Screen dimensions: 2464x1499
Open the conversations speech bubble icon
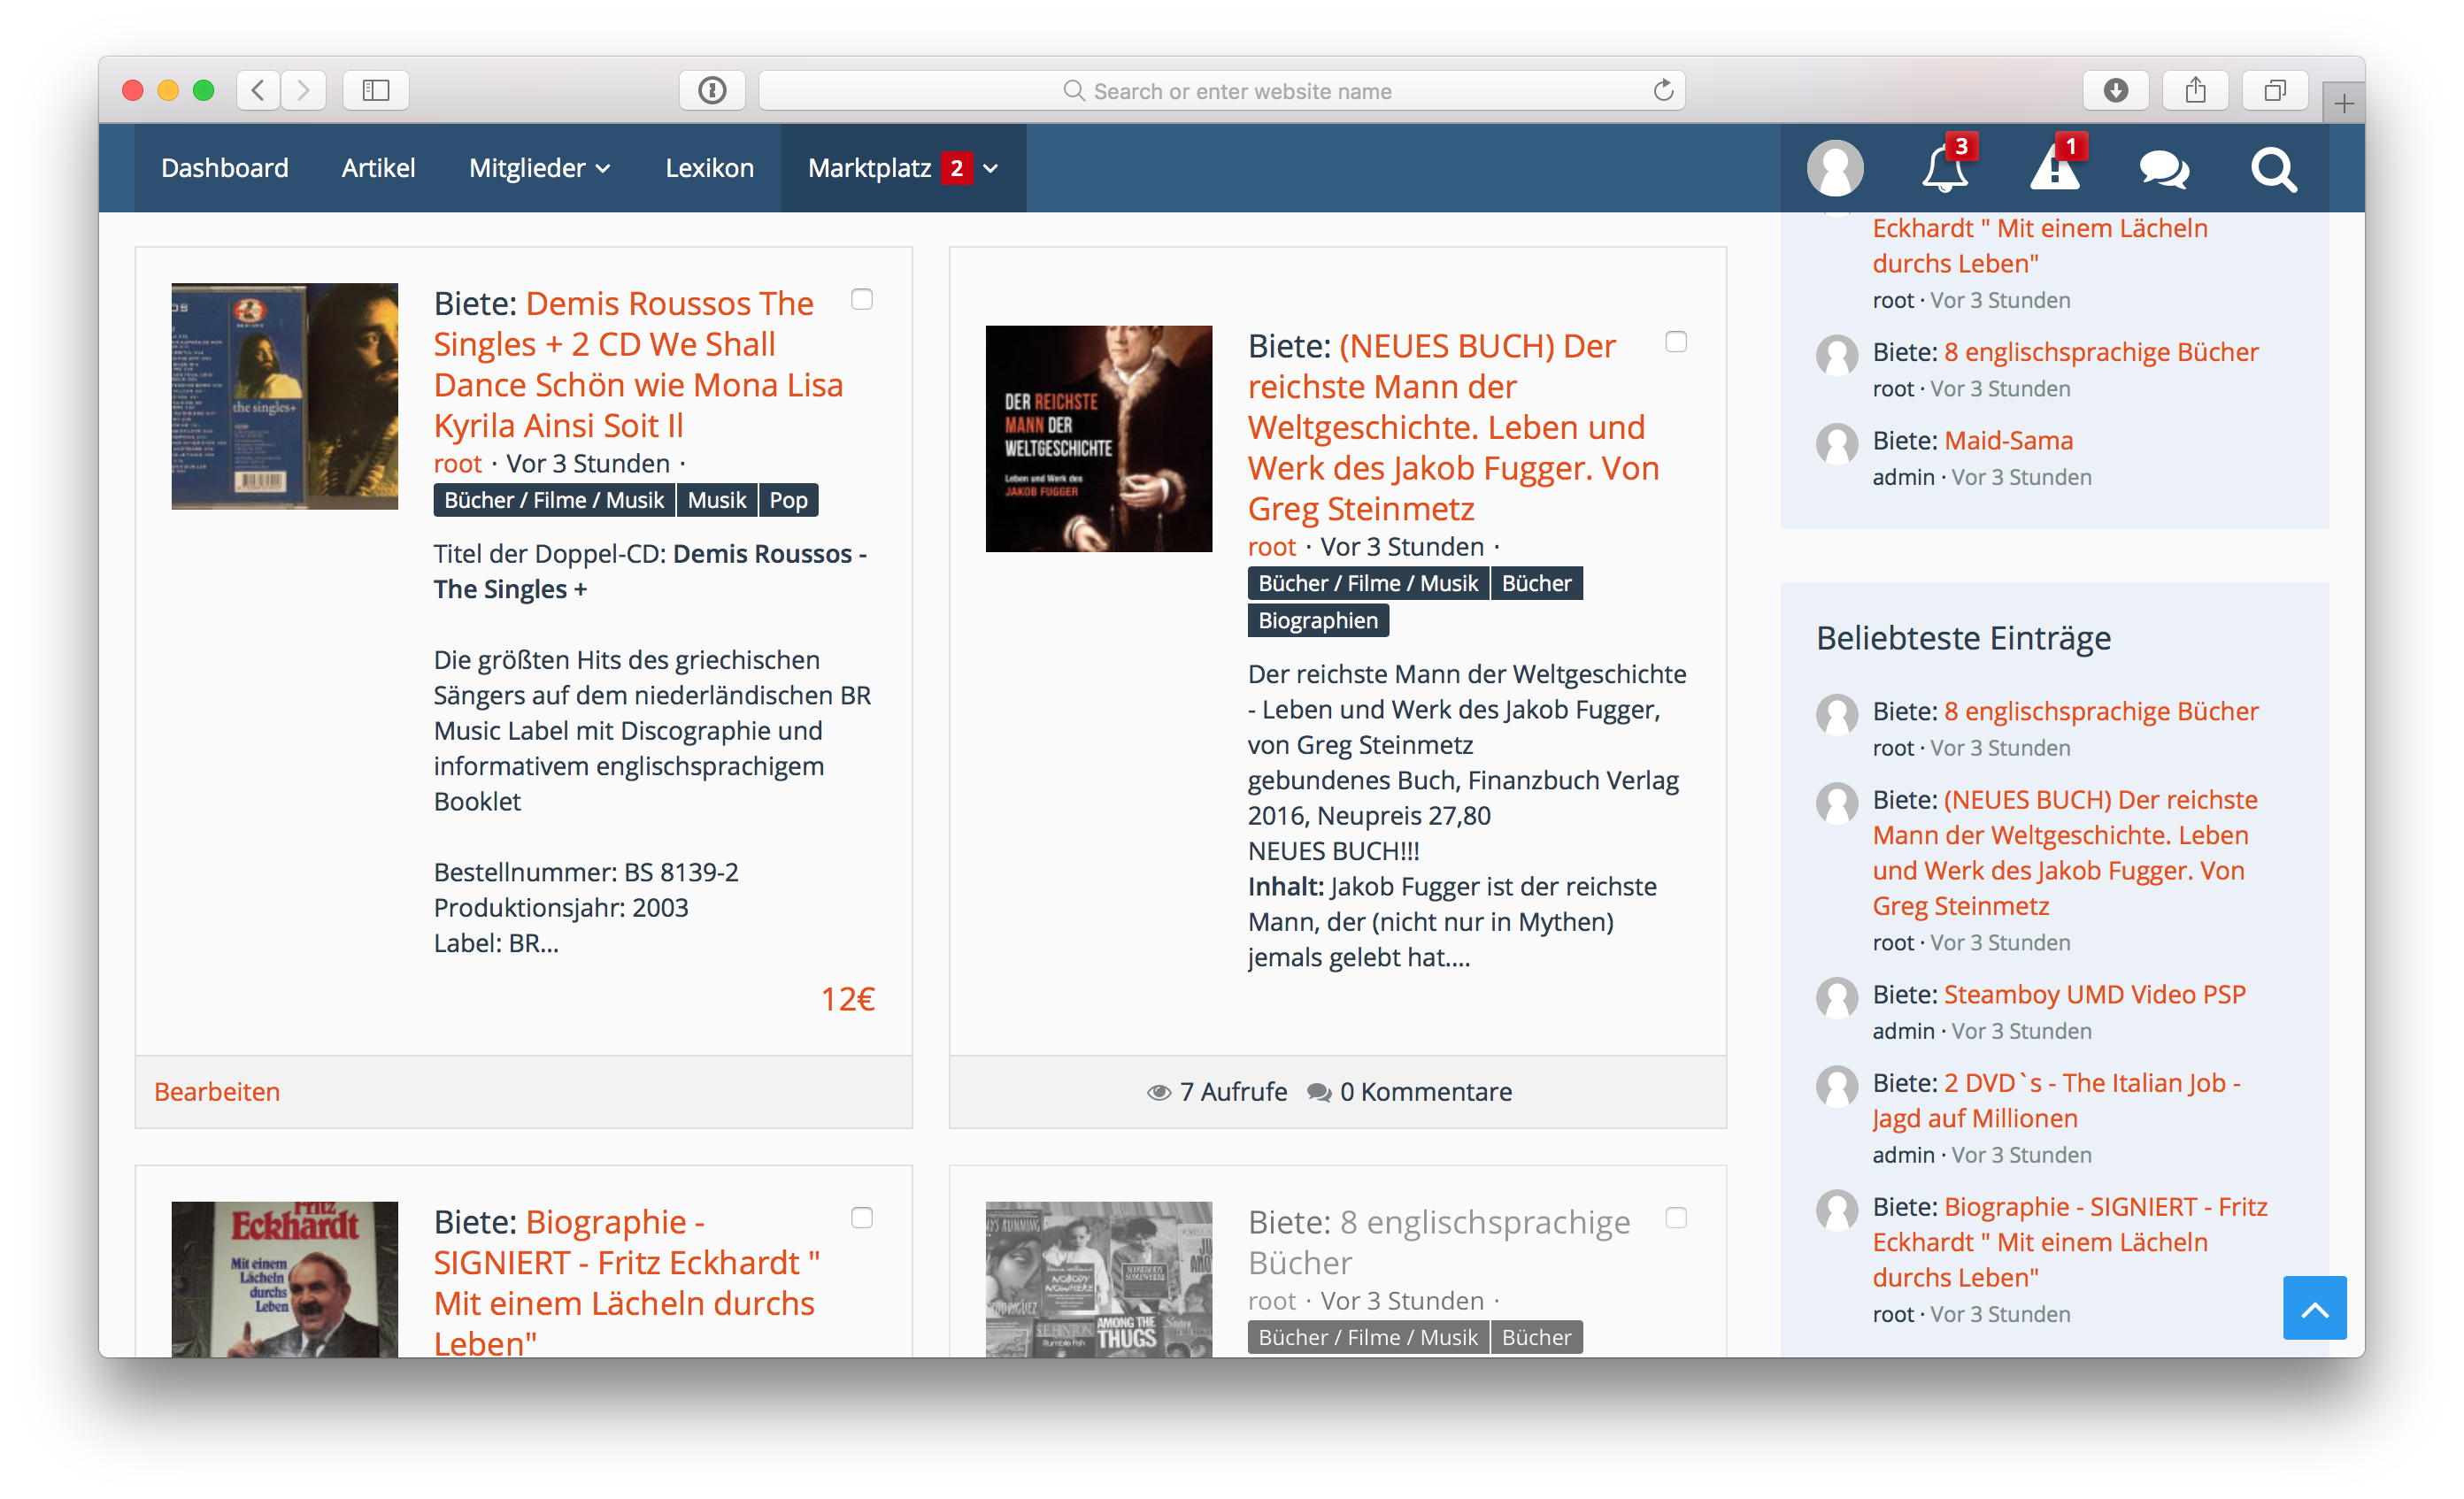point(2164,169)
